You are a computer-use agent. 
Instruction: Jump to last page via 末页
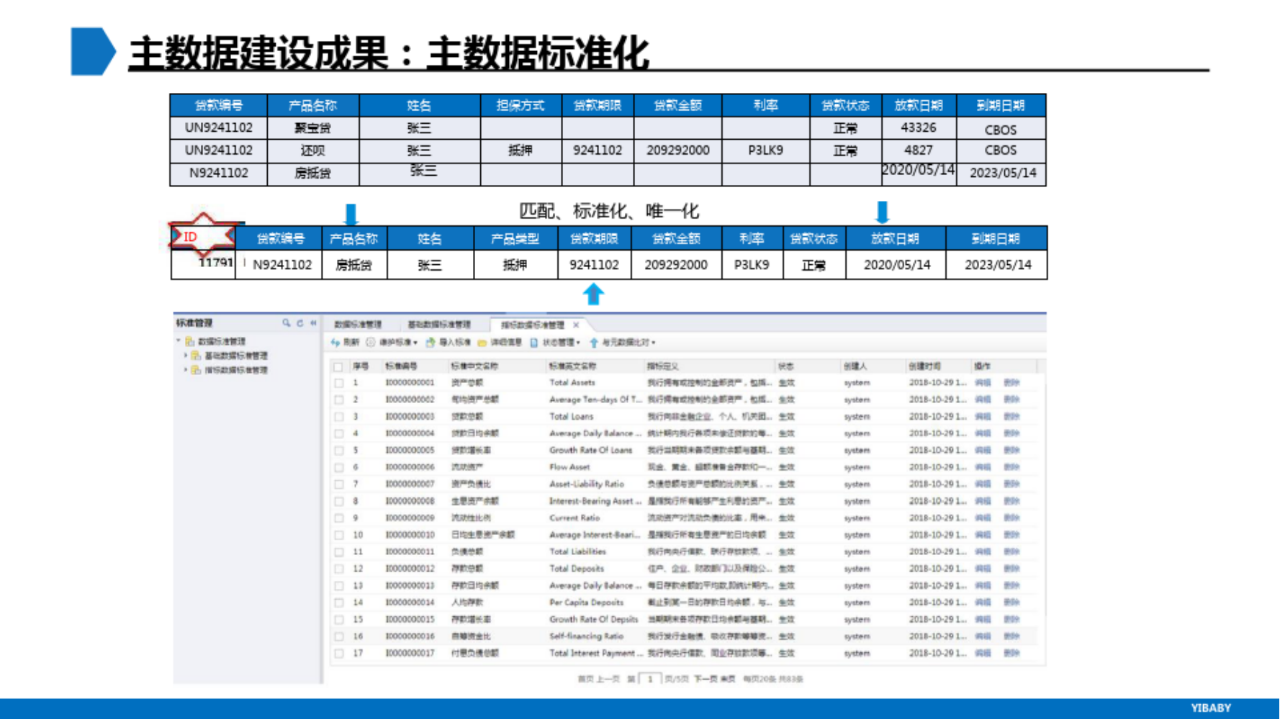click(x=729, y=679)
